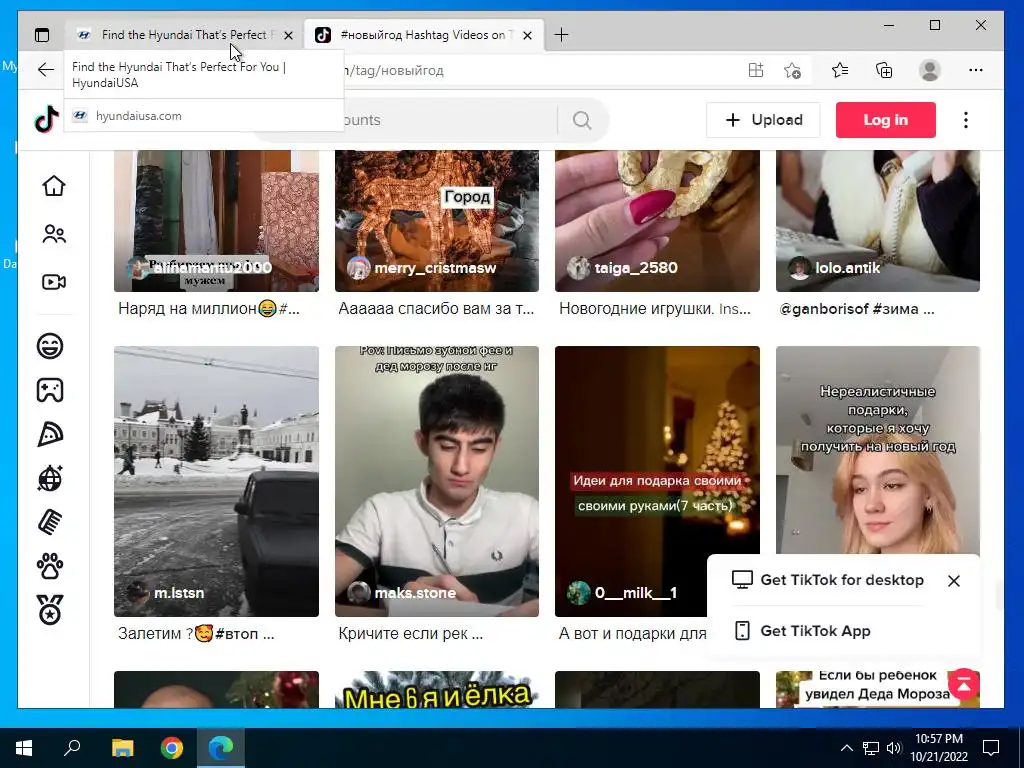
Task: Close the Hyundai tab
Action: 288,35
